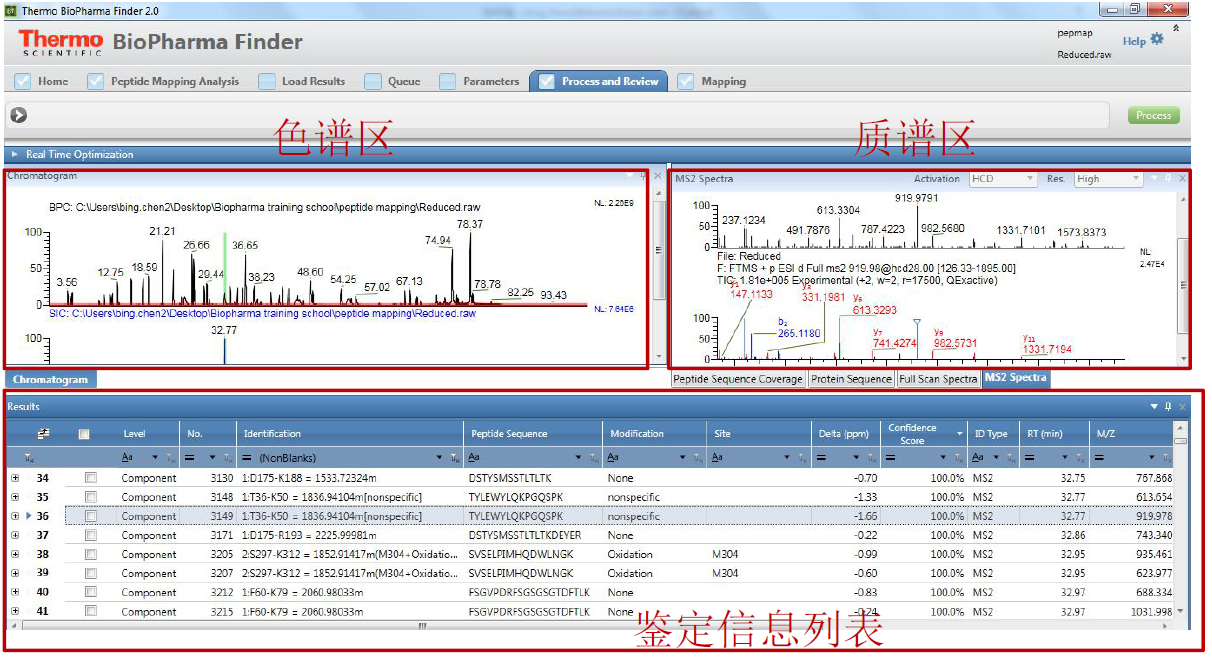This screenshot has height=661, width=1212.
Task: Open the Results panel options dropdown arrow
Action: [x=1154, y=407]
